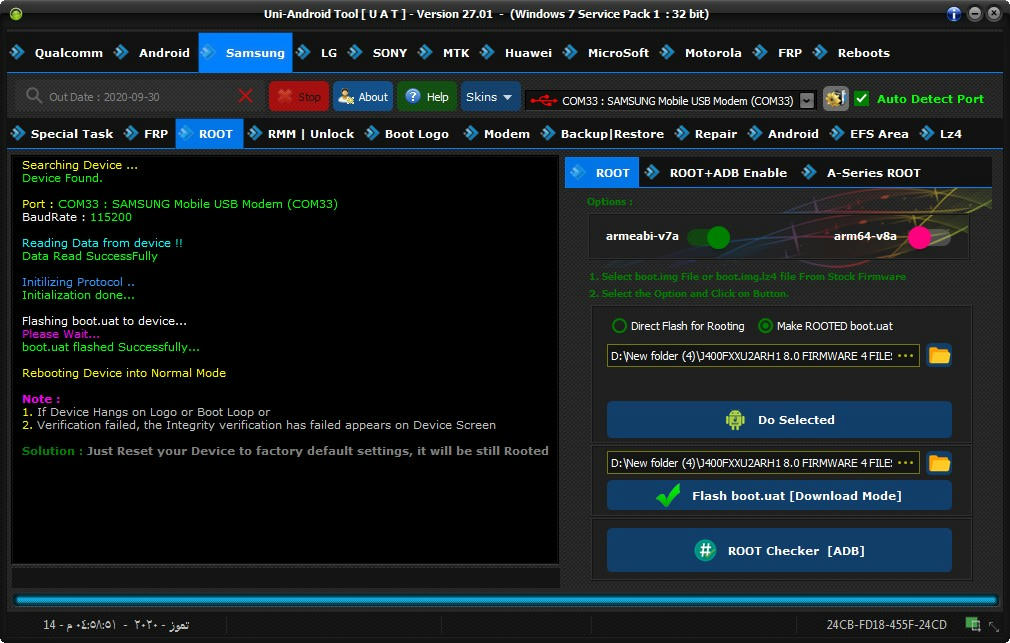Switch to the LG tab
The width and height of the screenshot is (1010, 643).
point(318,53)
